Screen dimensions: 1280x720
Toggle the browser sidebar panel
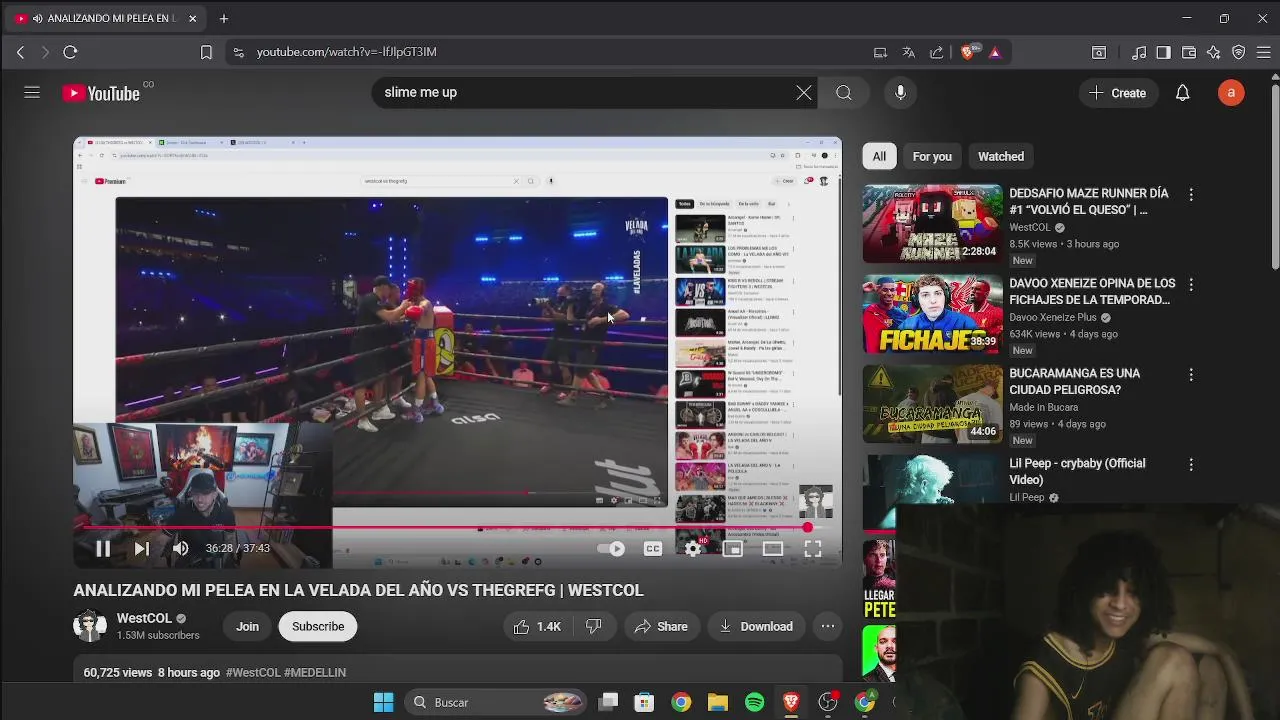click(1163, 52)
